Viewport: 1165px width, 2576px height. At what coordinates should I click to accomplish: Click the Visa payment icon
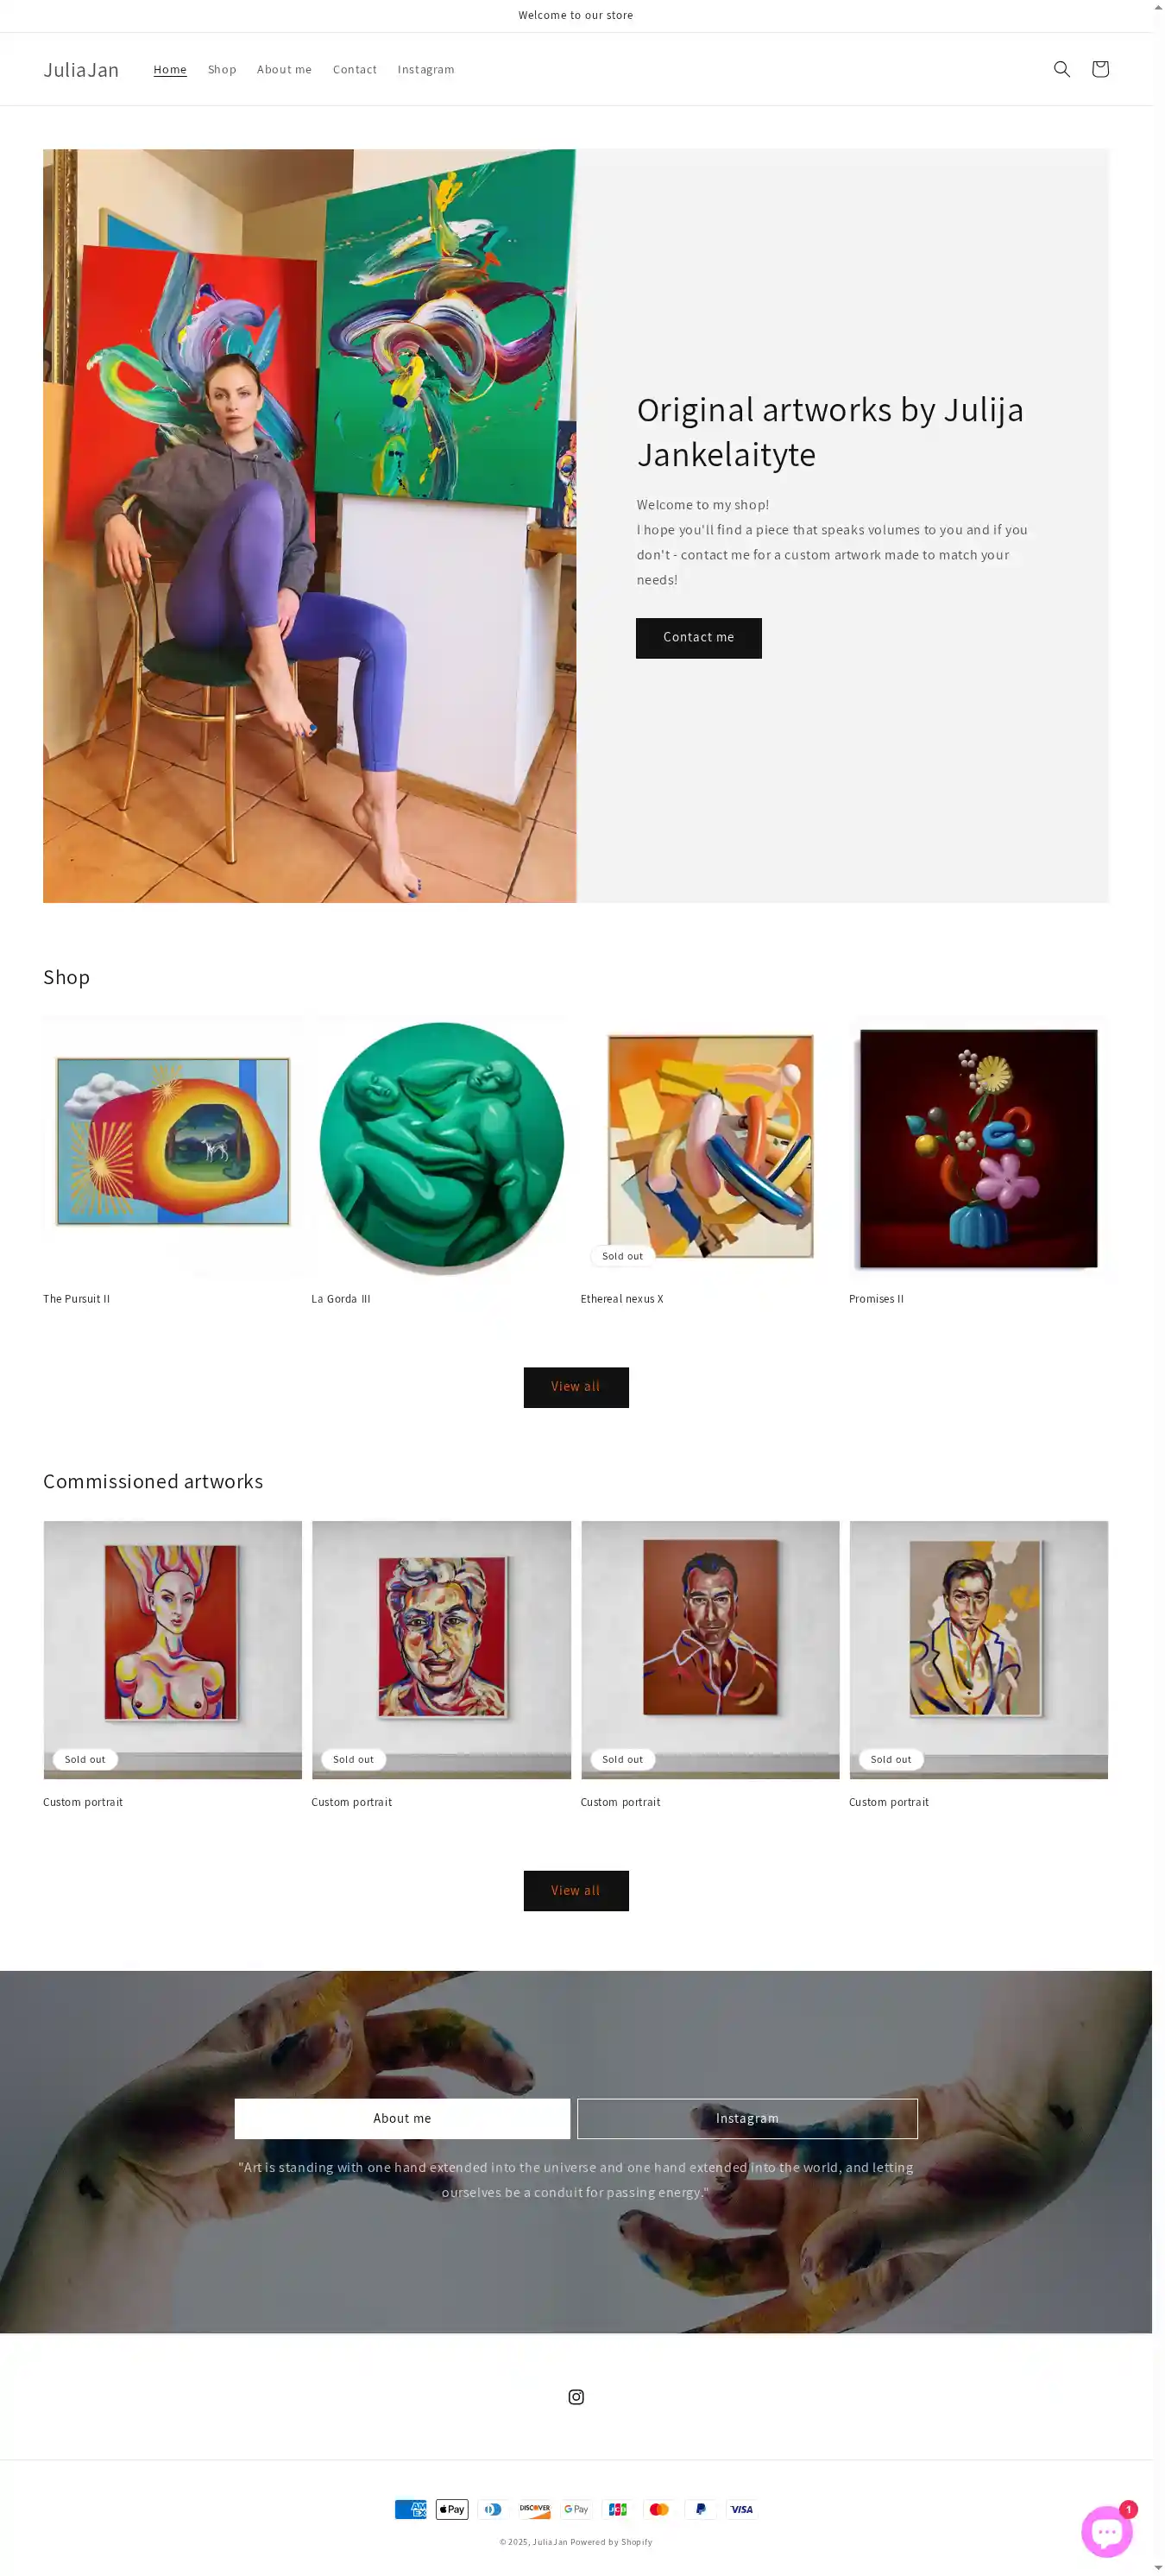click(741, 2509)
